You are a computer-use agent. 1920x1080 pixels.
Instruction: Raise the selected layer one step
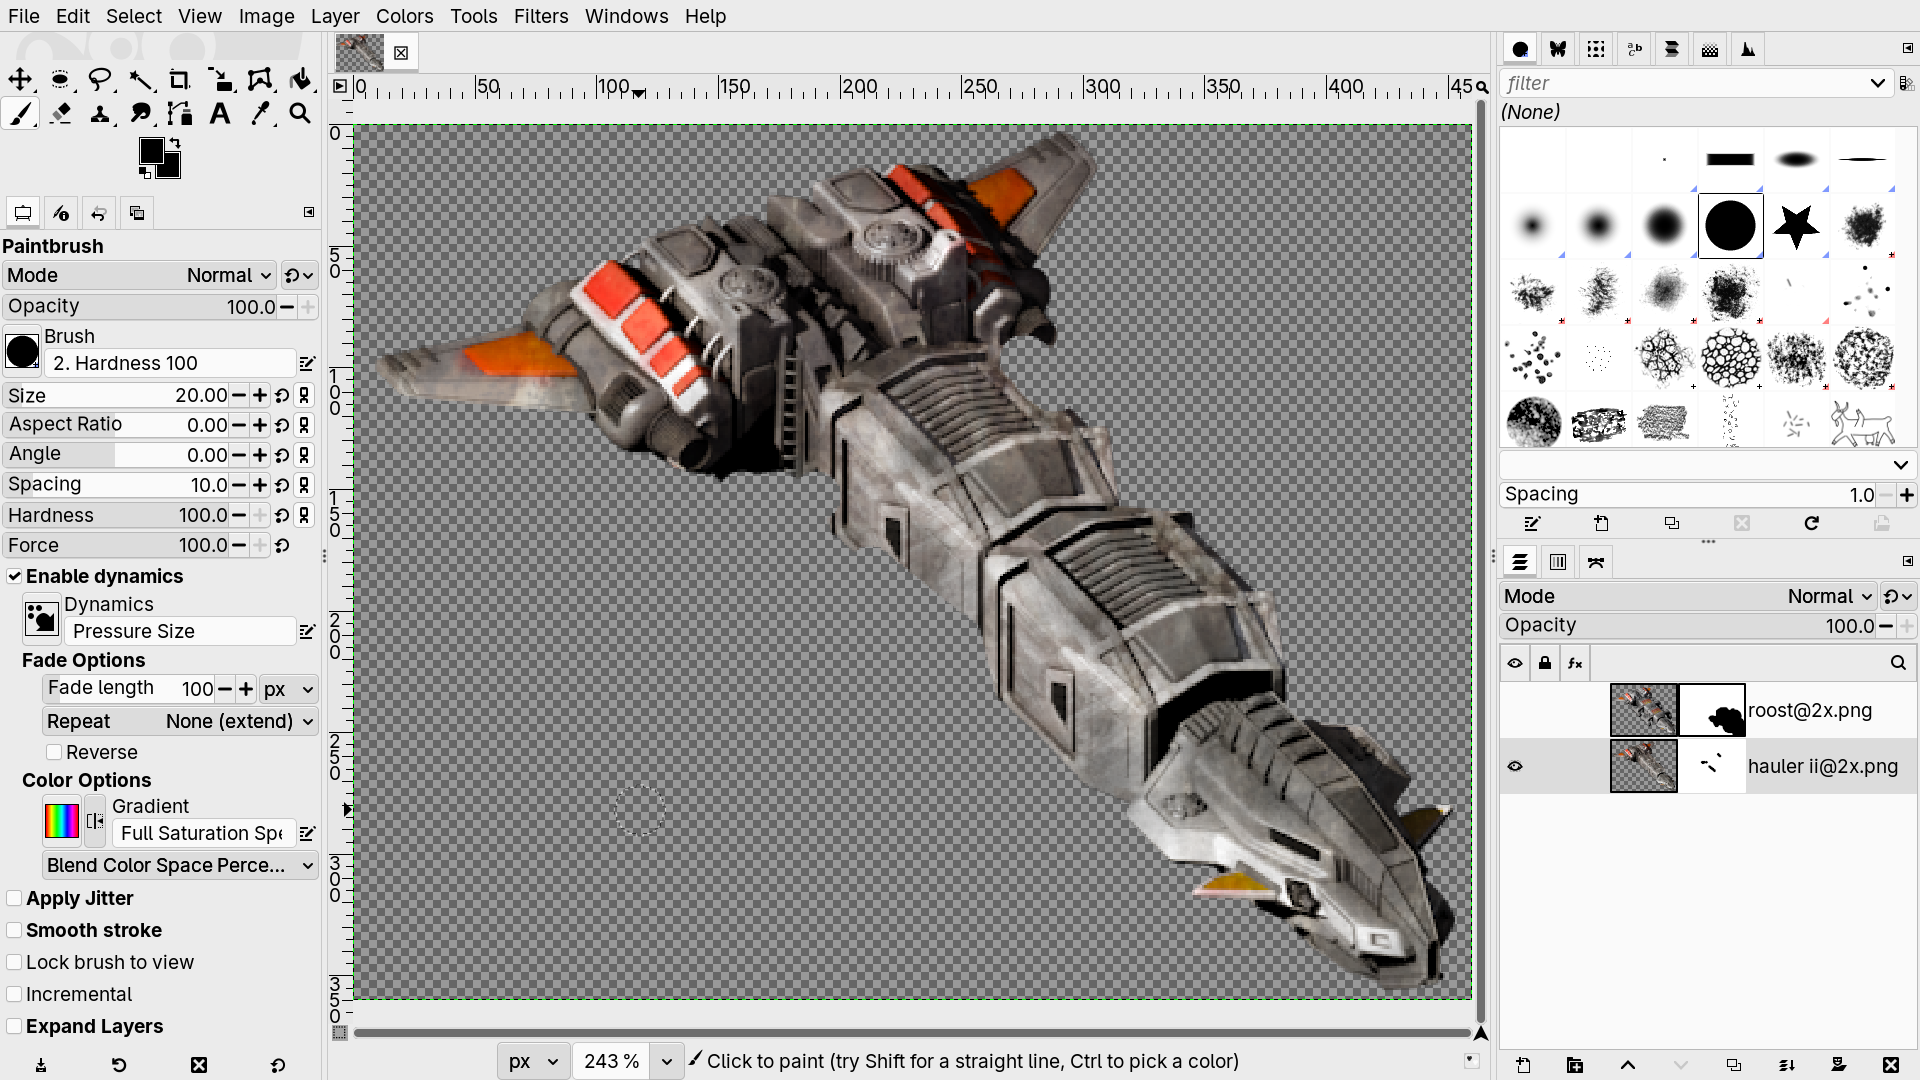1628,1065
